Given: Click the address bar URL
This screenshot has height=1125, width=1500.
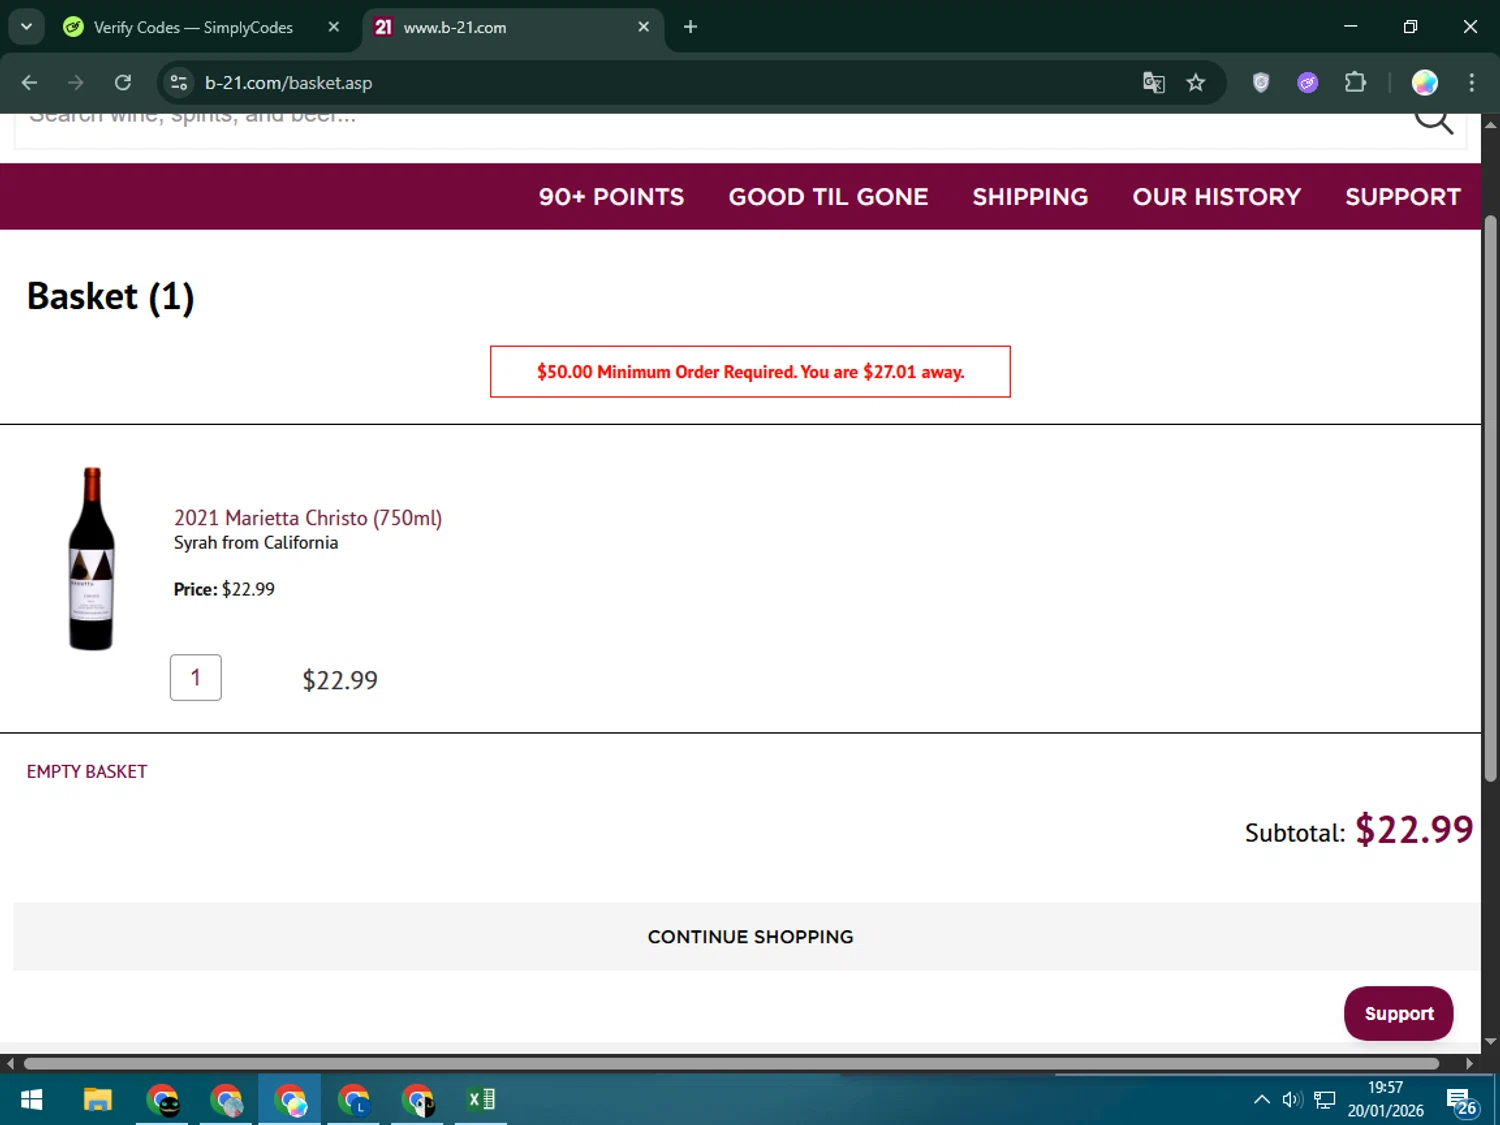Looking at the screenshot, I should pyautogui.click(x=288, y=83).
